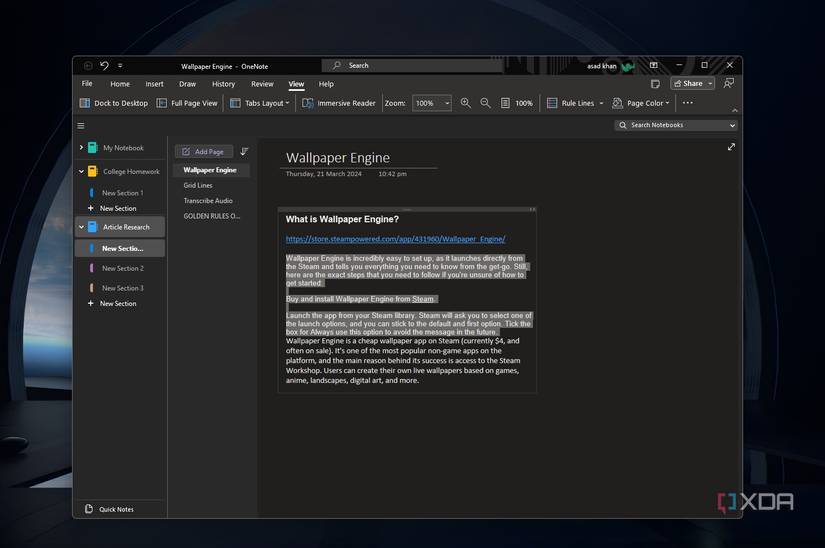Select Article Research notebook
This screenshot has height=548, width=825.
tap(125, 227)
